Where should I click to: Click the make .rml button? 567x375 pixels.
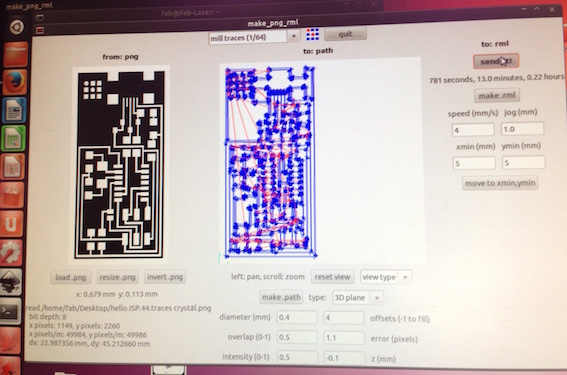[497, 95]
